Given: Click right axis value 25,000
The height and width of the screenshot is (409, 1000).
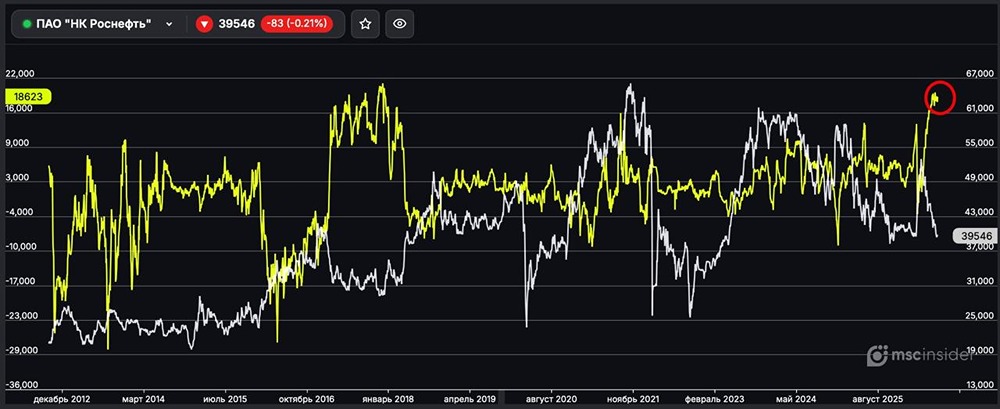Looking at the screenshot, I should (x=980, y=316).
